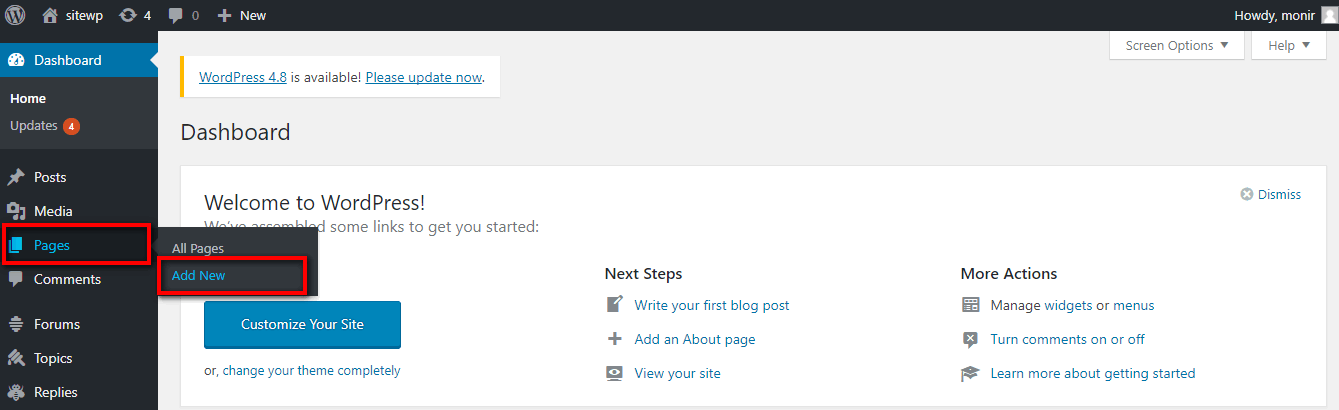Open Posts via the pushpin icon

16,177
